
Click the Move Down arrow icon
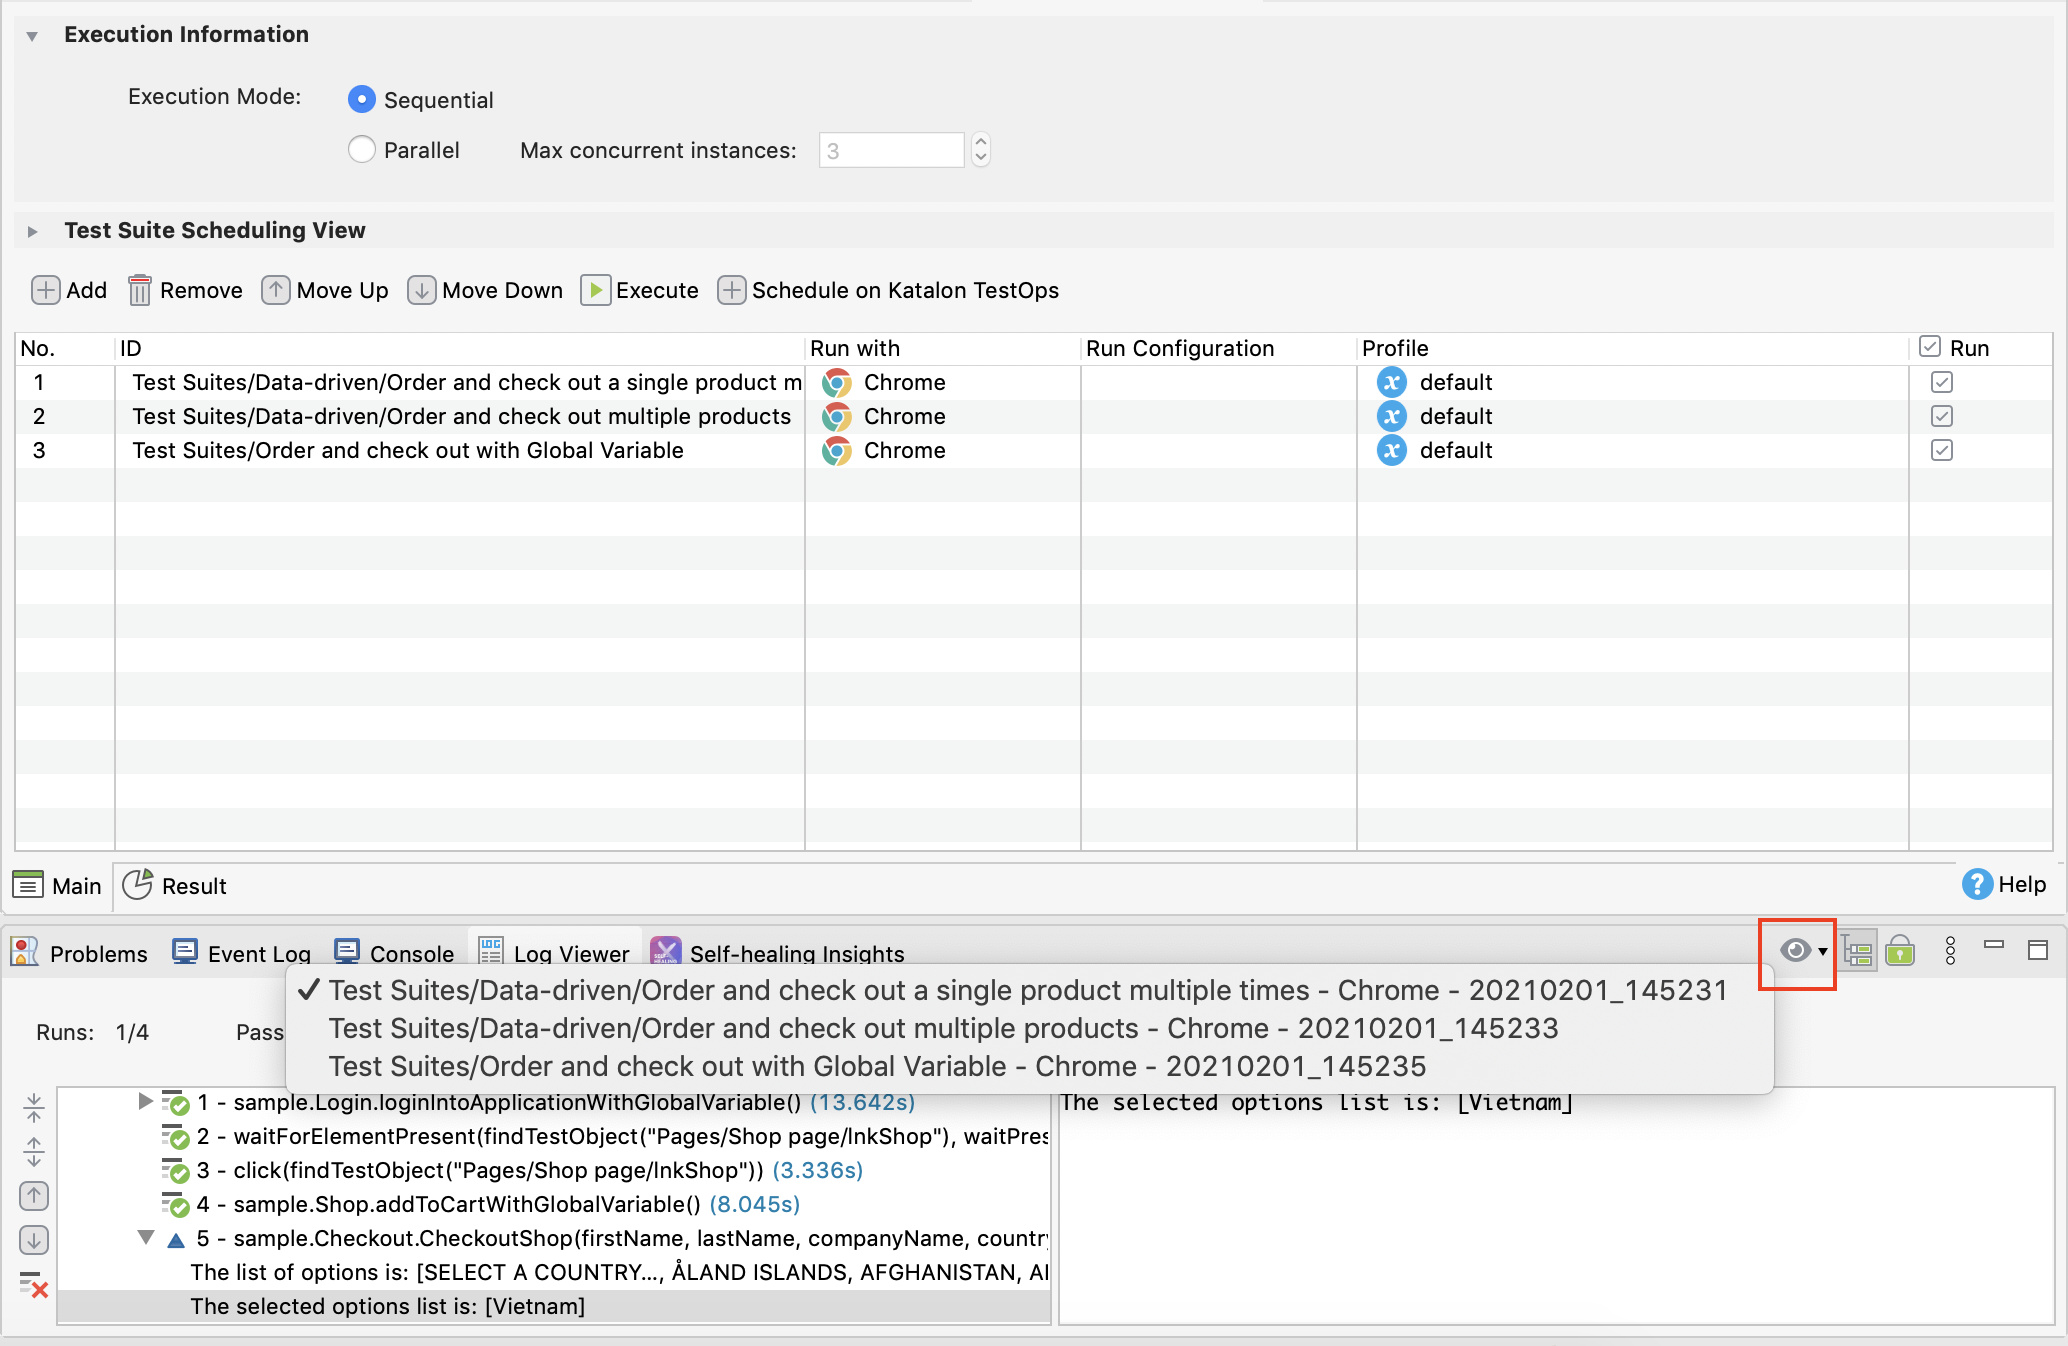point(421,290)
